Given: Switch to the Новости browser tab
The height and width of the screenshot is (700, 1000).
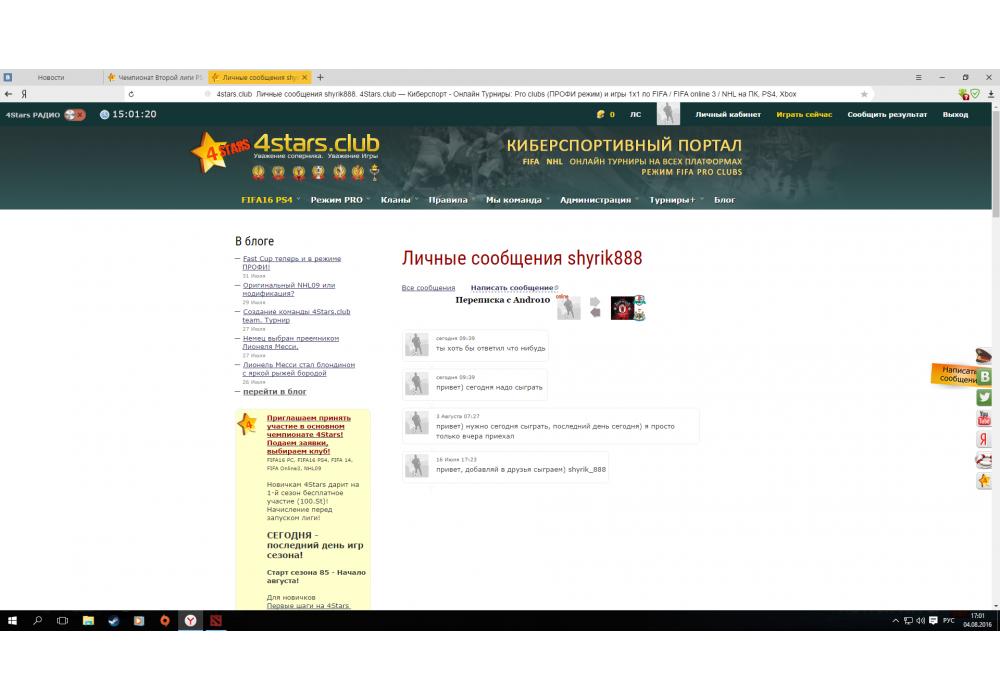Looking at the screenshot, I should pos(50,77).
